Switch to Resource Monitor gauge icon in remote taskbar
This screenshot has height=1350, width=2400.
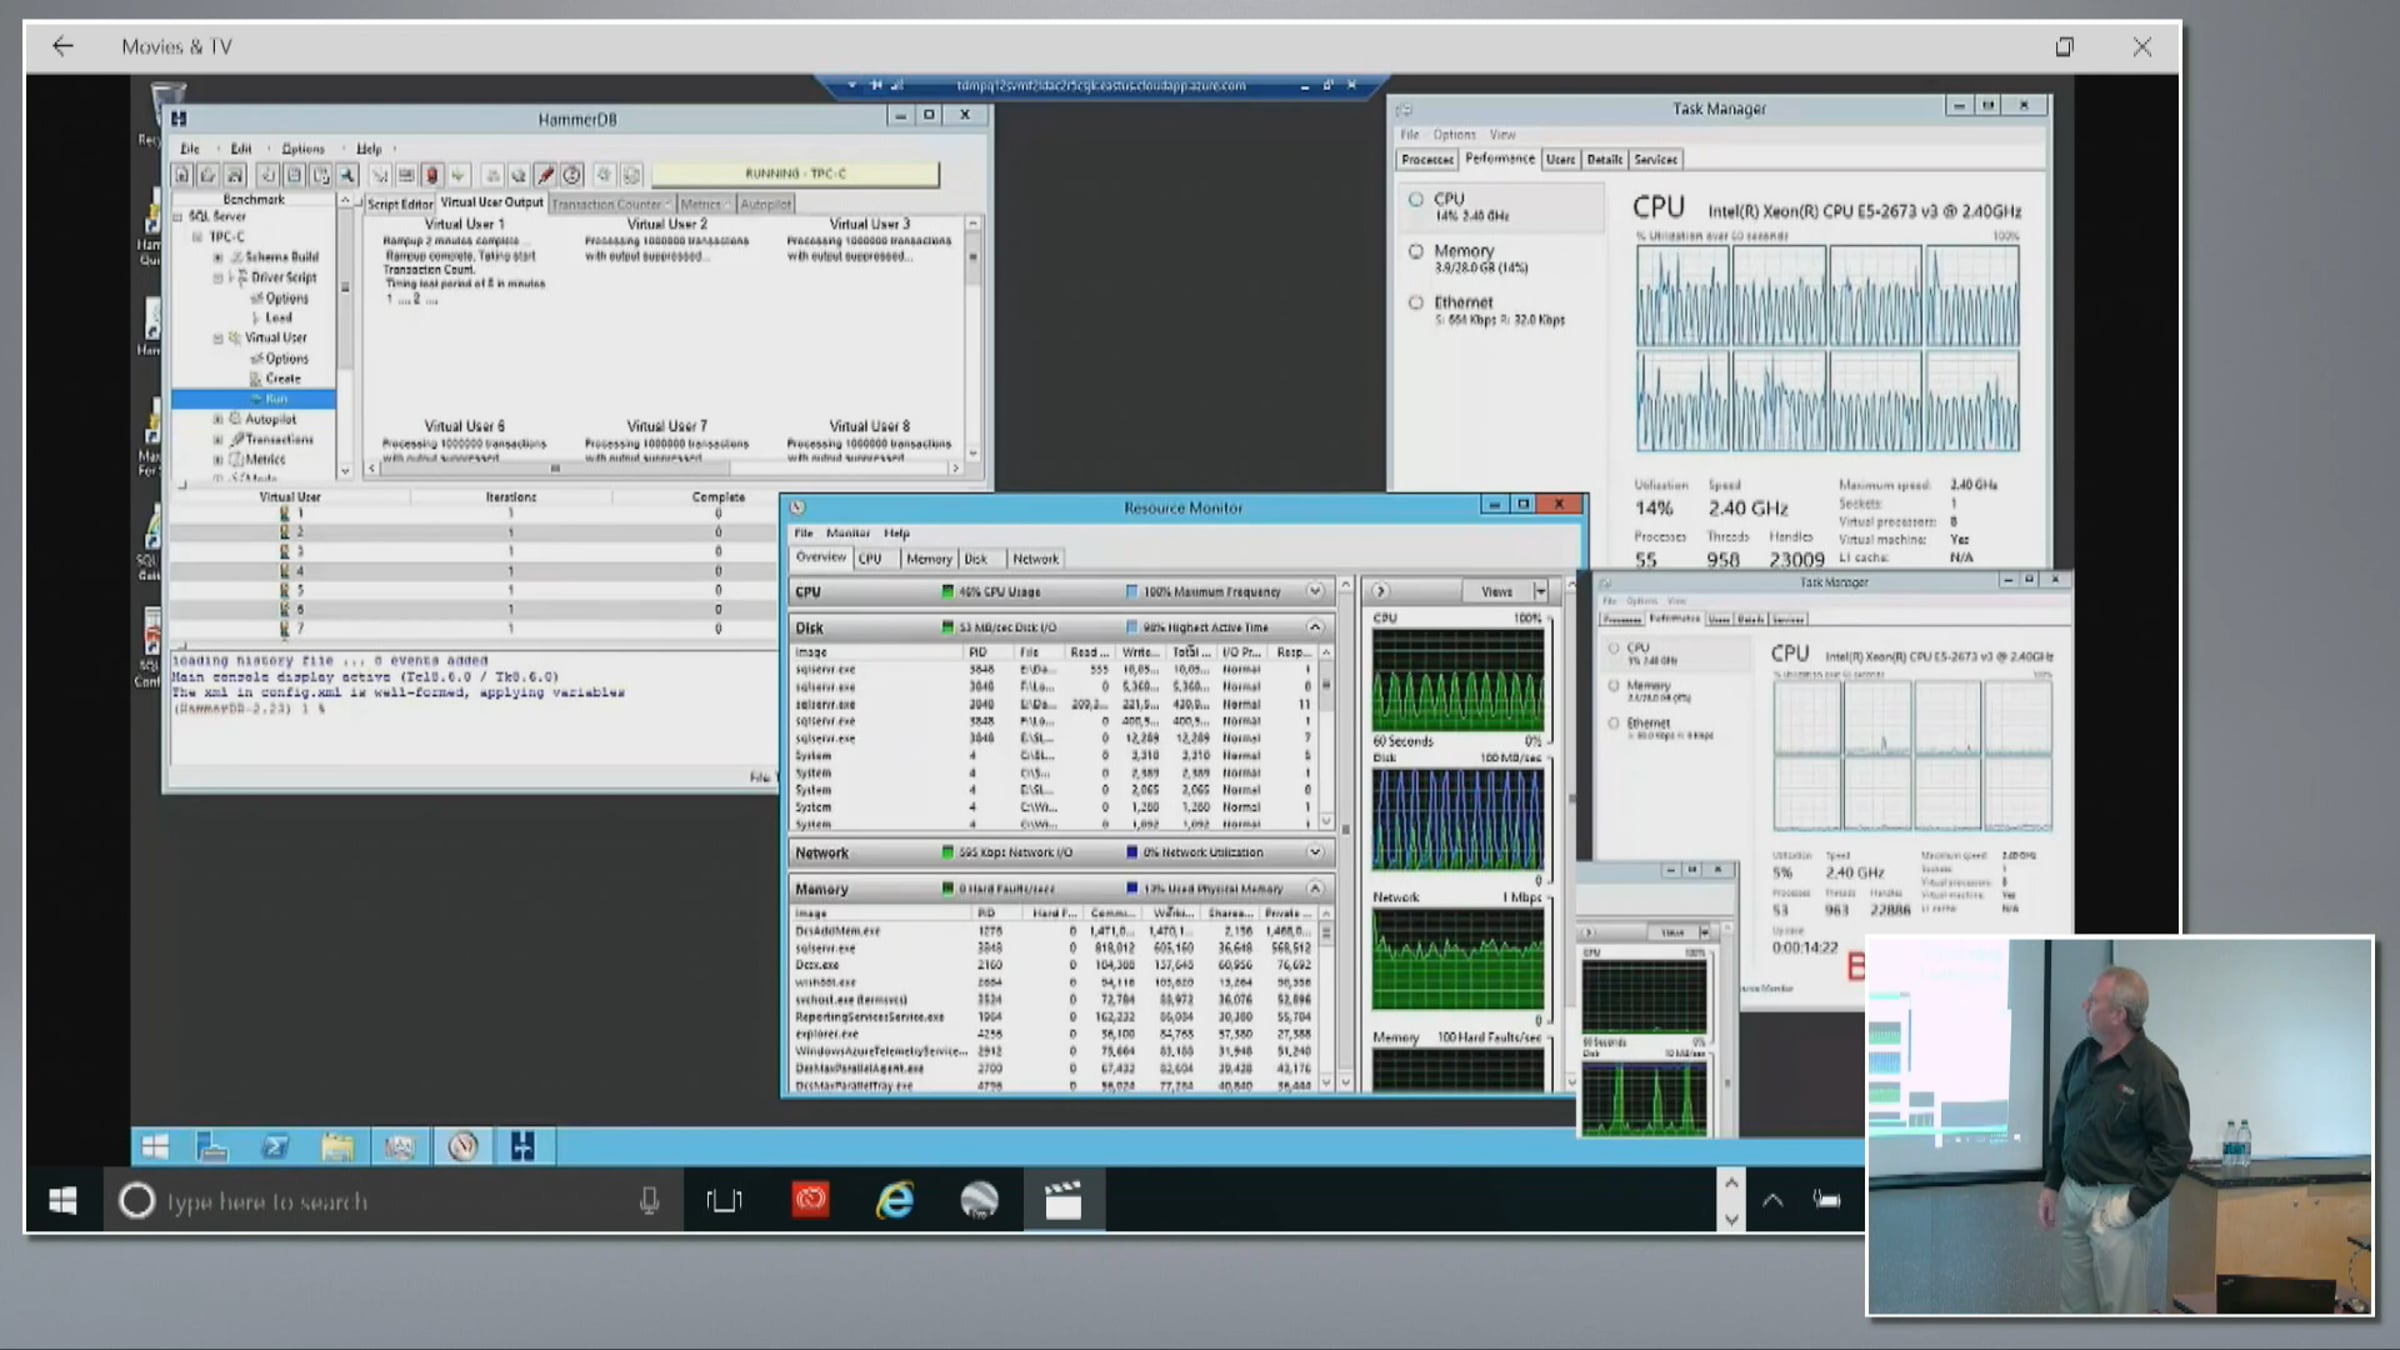462,1146
